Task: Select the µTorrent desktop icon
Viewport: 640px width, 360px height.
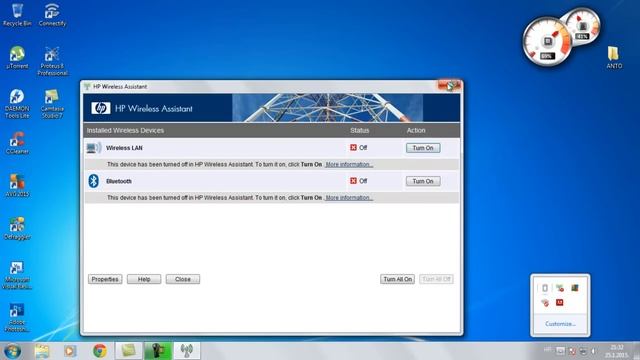Action: point(17,58)
